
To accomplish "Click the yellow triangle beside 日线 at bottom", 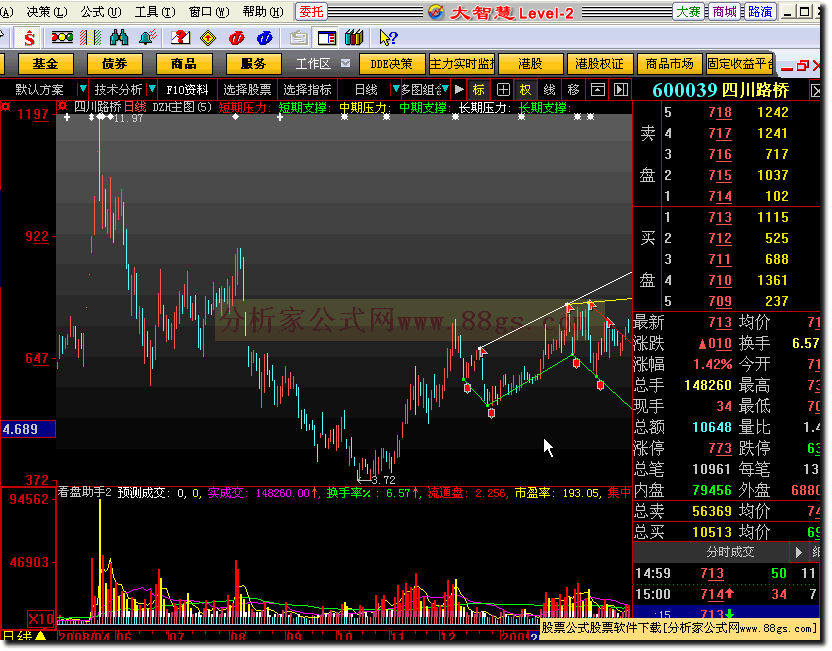I will point(41,636).
